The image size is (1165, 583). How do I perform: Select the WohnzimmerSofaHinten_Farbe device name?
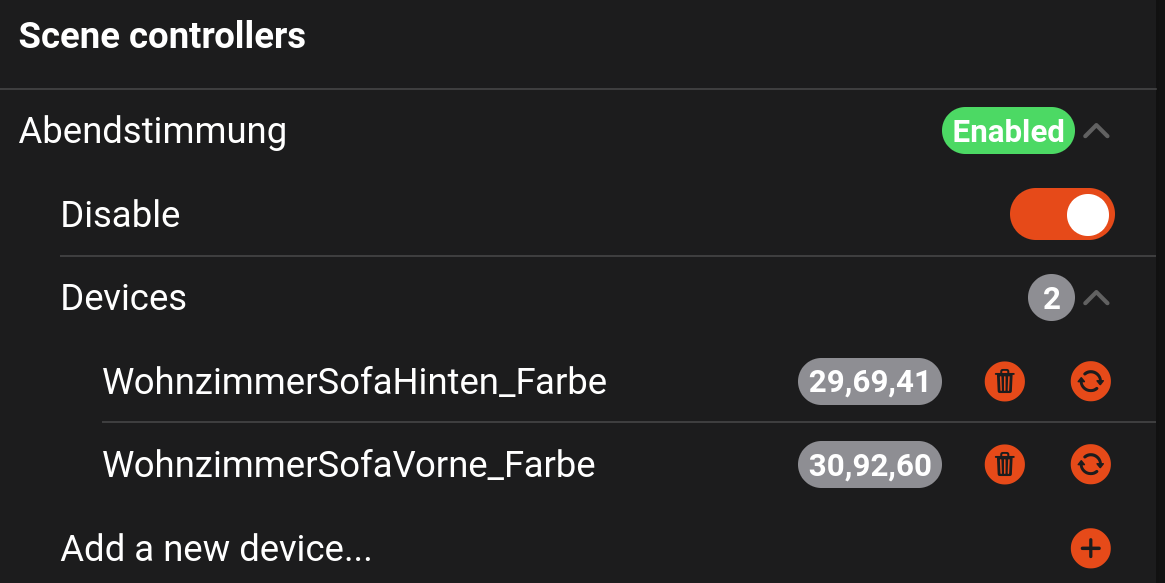(x=354, y=381)
